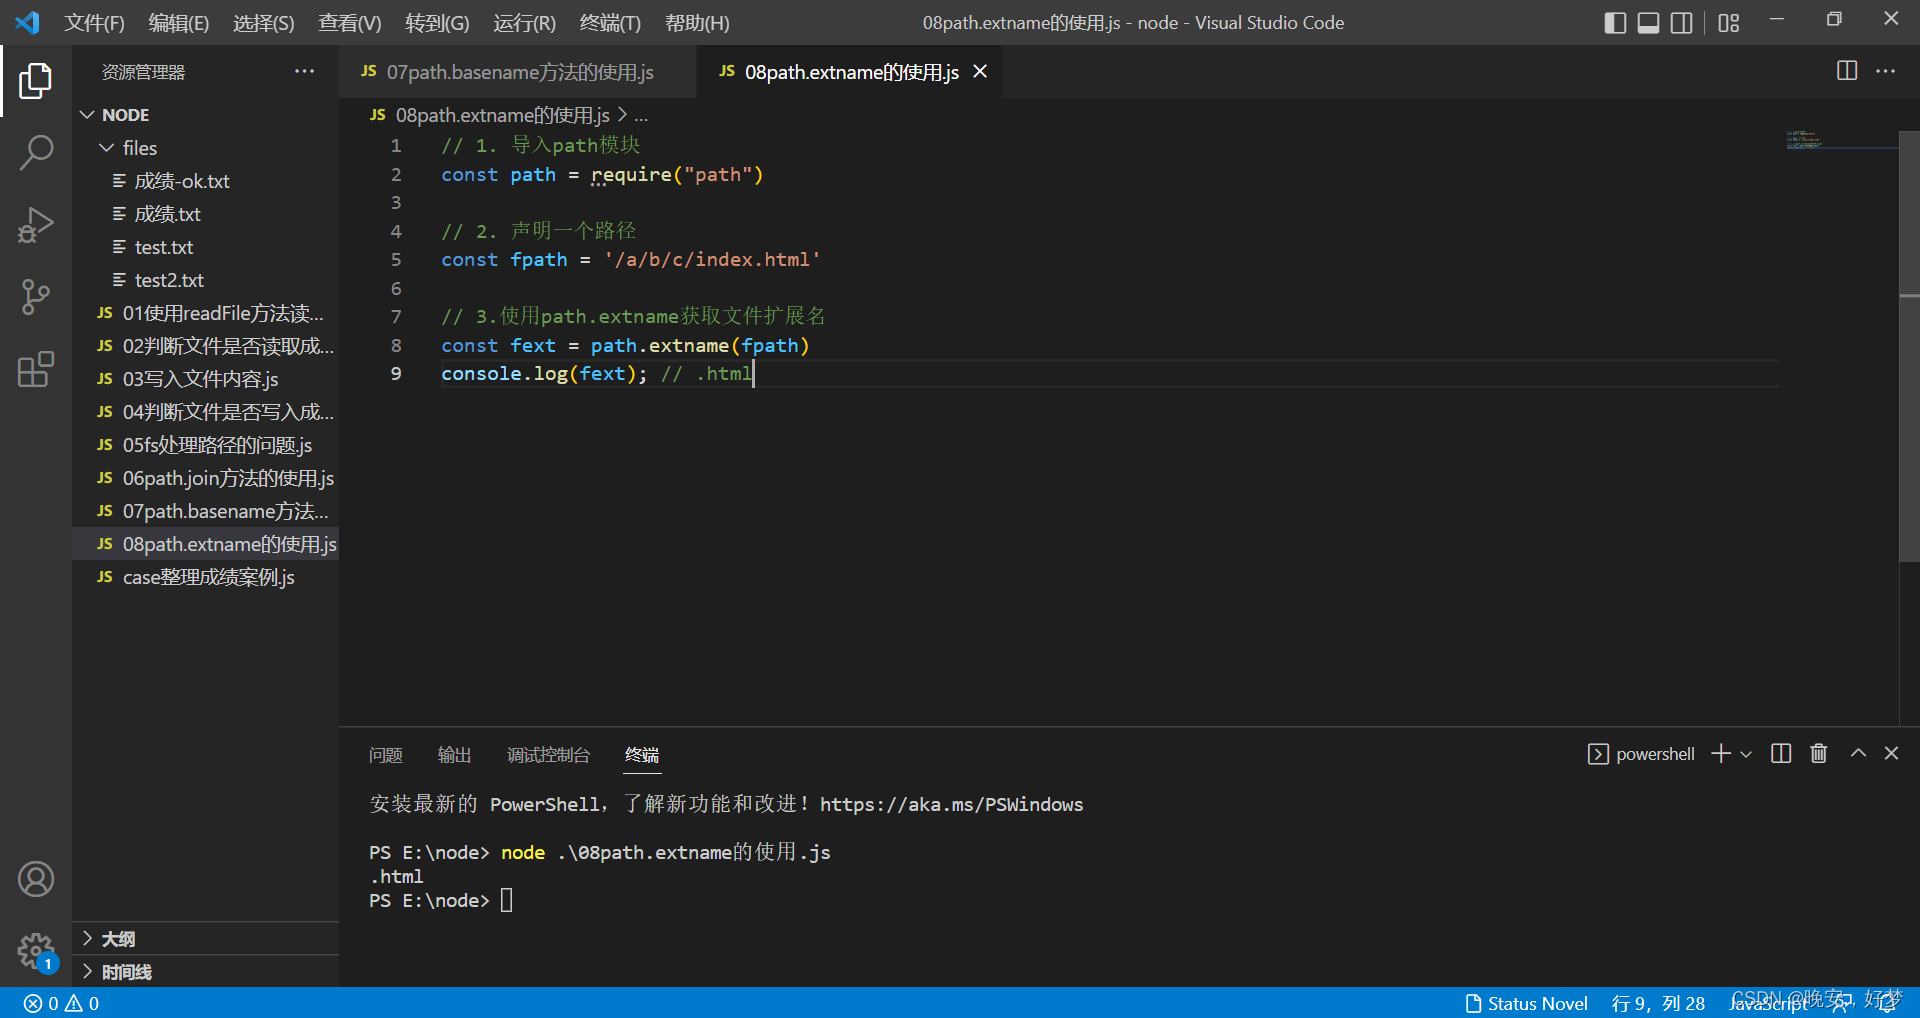Close the 08path.extname tab

coord(980,72)
